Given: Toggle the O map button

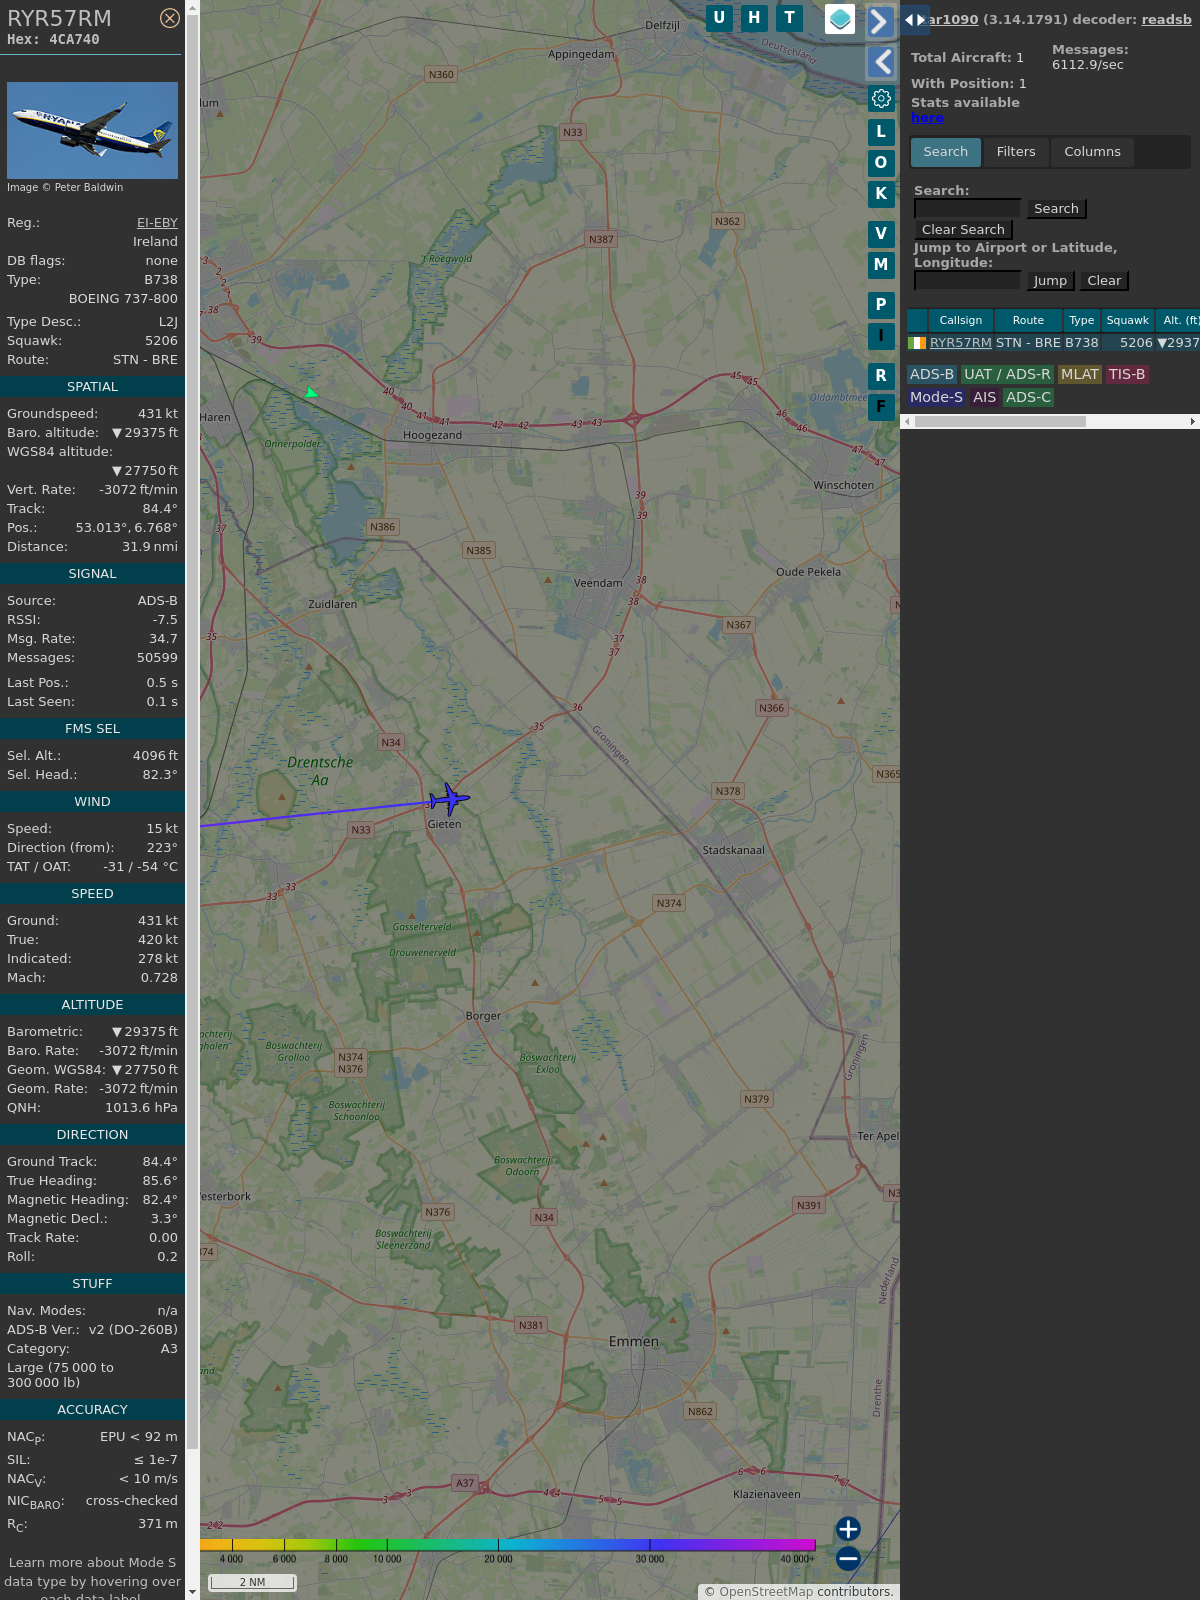Looking at the screenshot, I should pyautogui.click(x=881, y=163).
